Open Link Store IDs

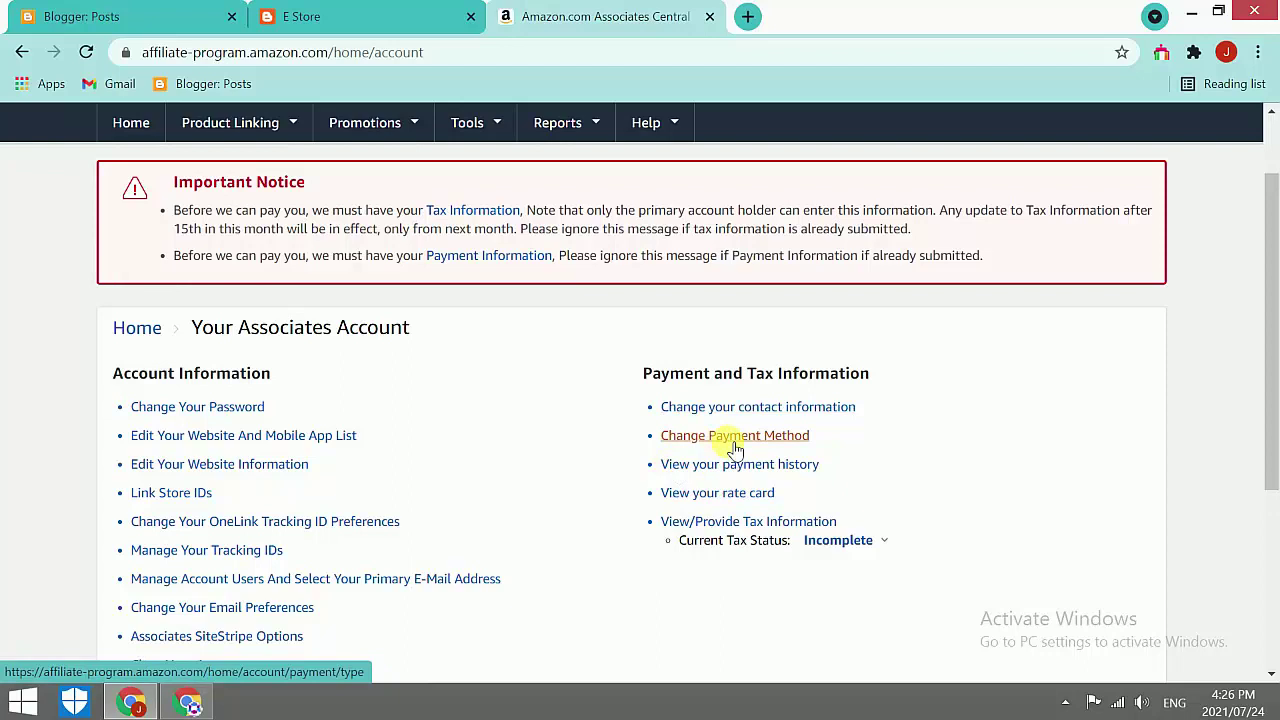click(x=172, y=492)
